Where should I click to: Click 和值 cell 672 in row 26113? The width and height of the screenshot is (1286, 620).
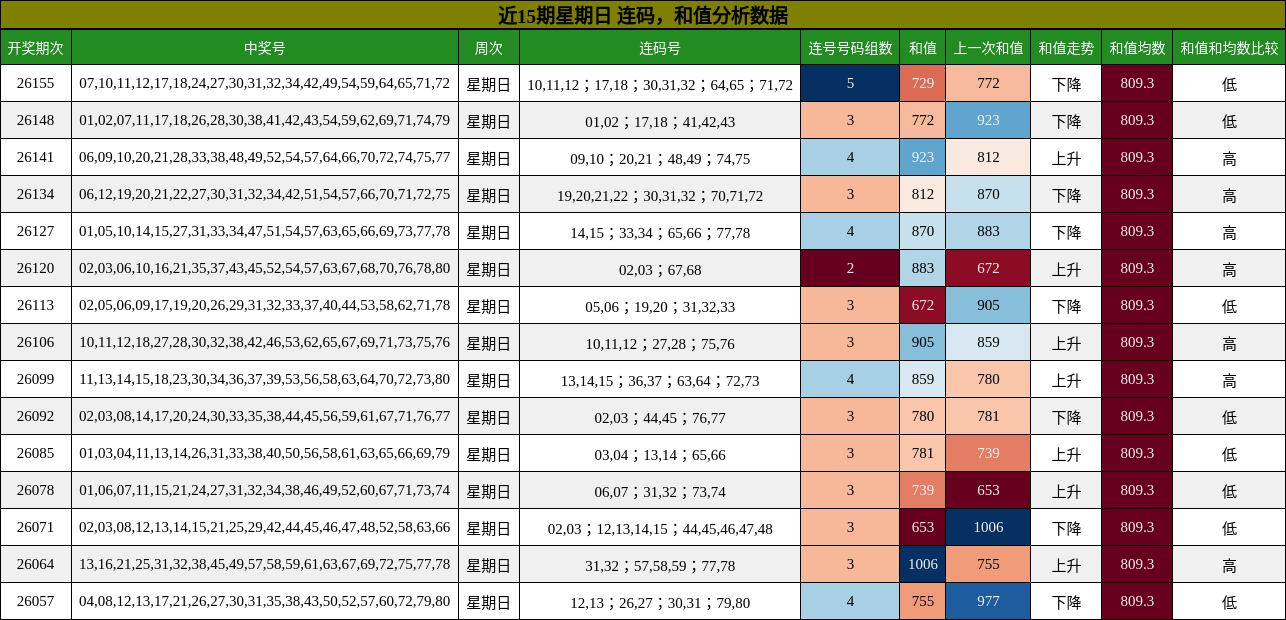923,306
